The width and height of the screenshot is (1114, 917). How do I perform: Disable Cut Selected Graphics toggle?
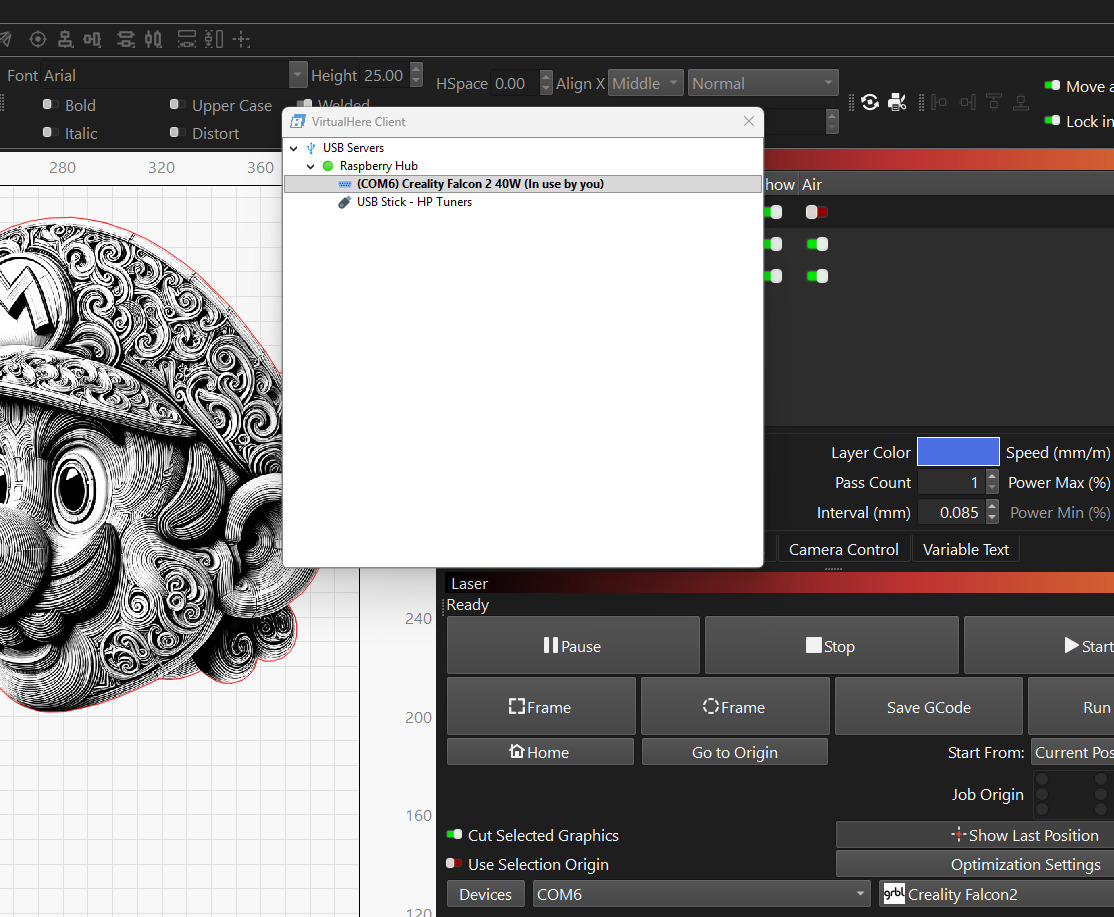tap(454, 835)
